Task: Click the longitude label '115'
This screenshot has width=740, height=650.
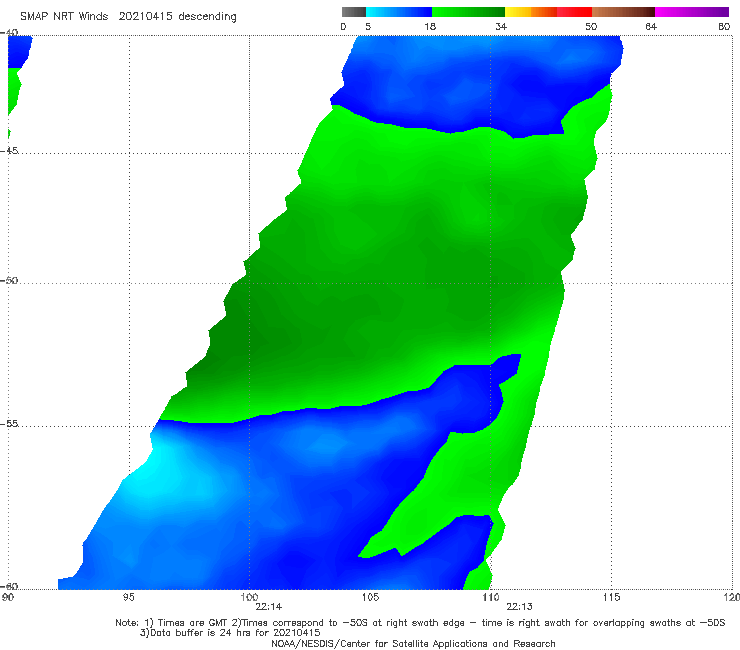Action: pyautogui.click(x=611, y=598)
